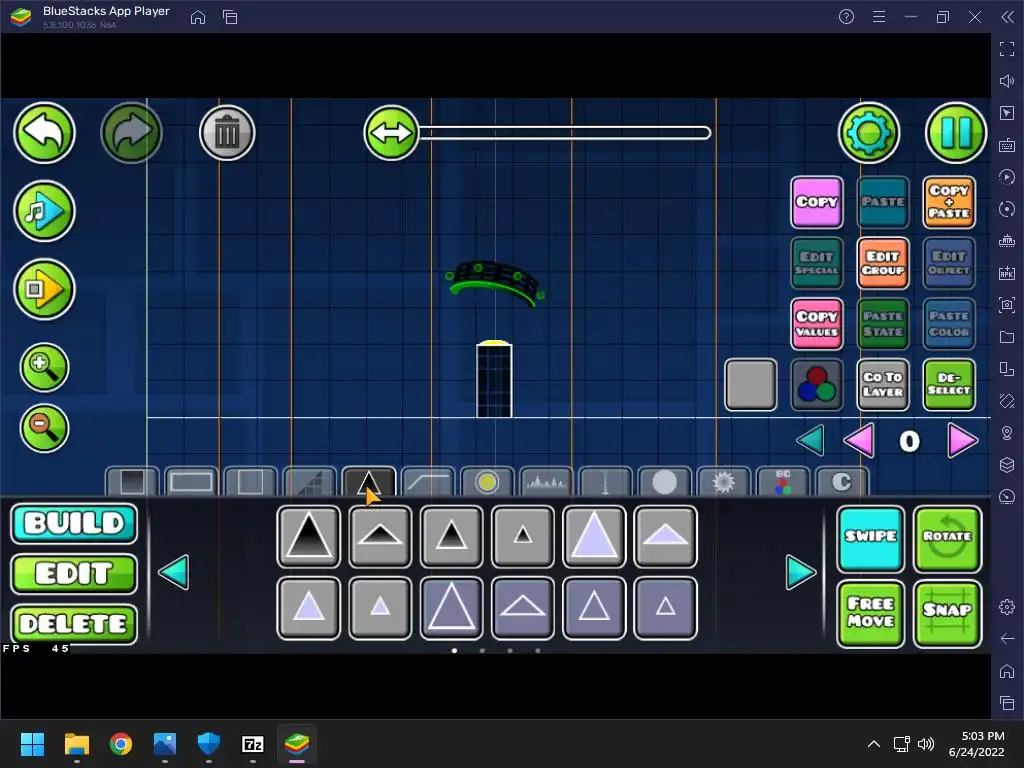Toggle the Free Move button
The height and width of the screenshot is (768, 1024).
(871, 614)
